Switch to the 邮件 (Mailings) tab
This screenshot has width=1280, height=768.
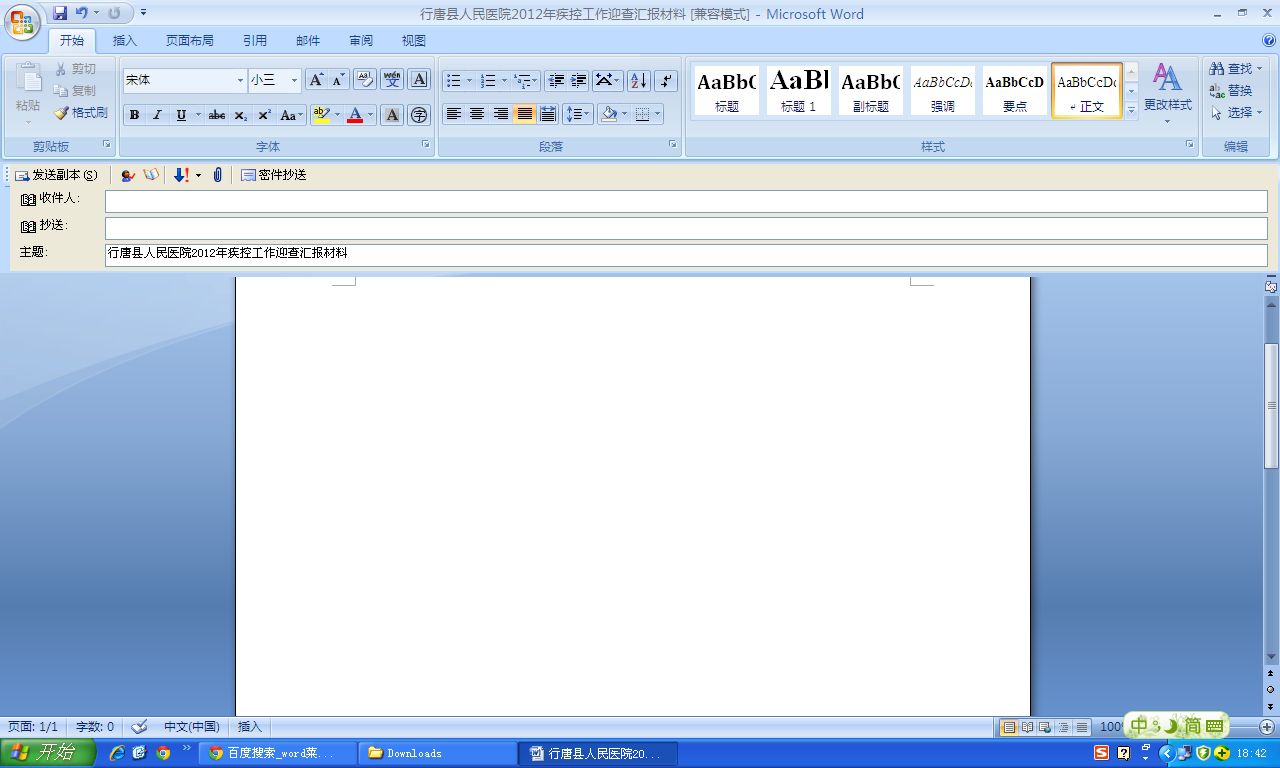[308, 41]
